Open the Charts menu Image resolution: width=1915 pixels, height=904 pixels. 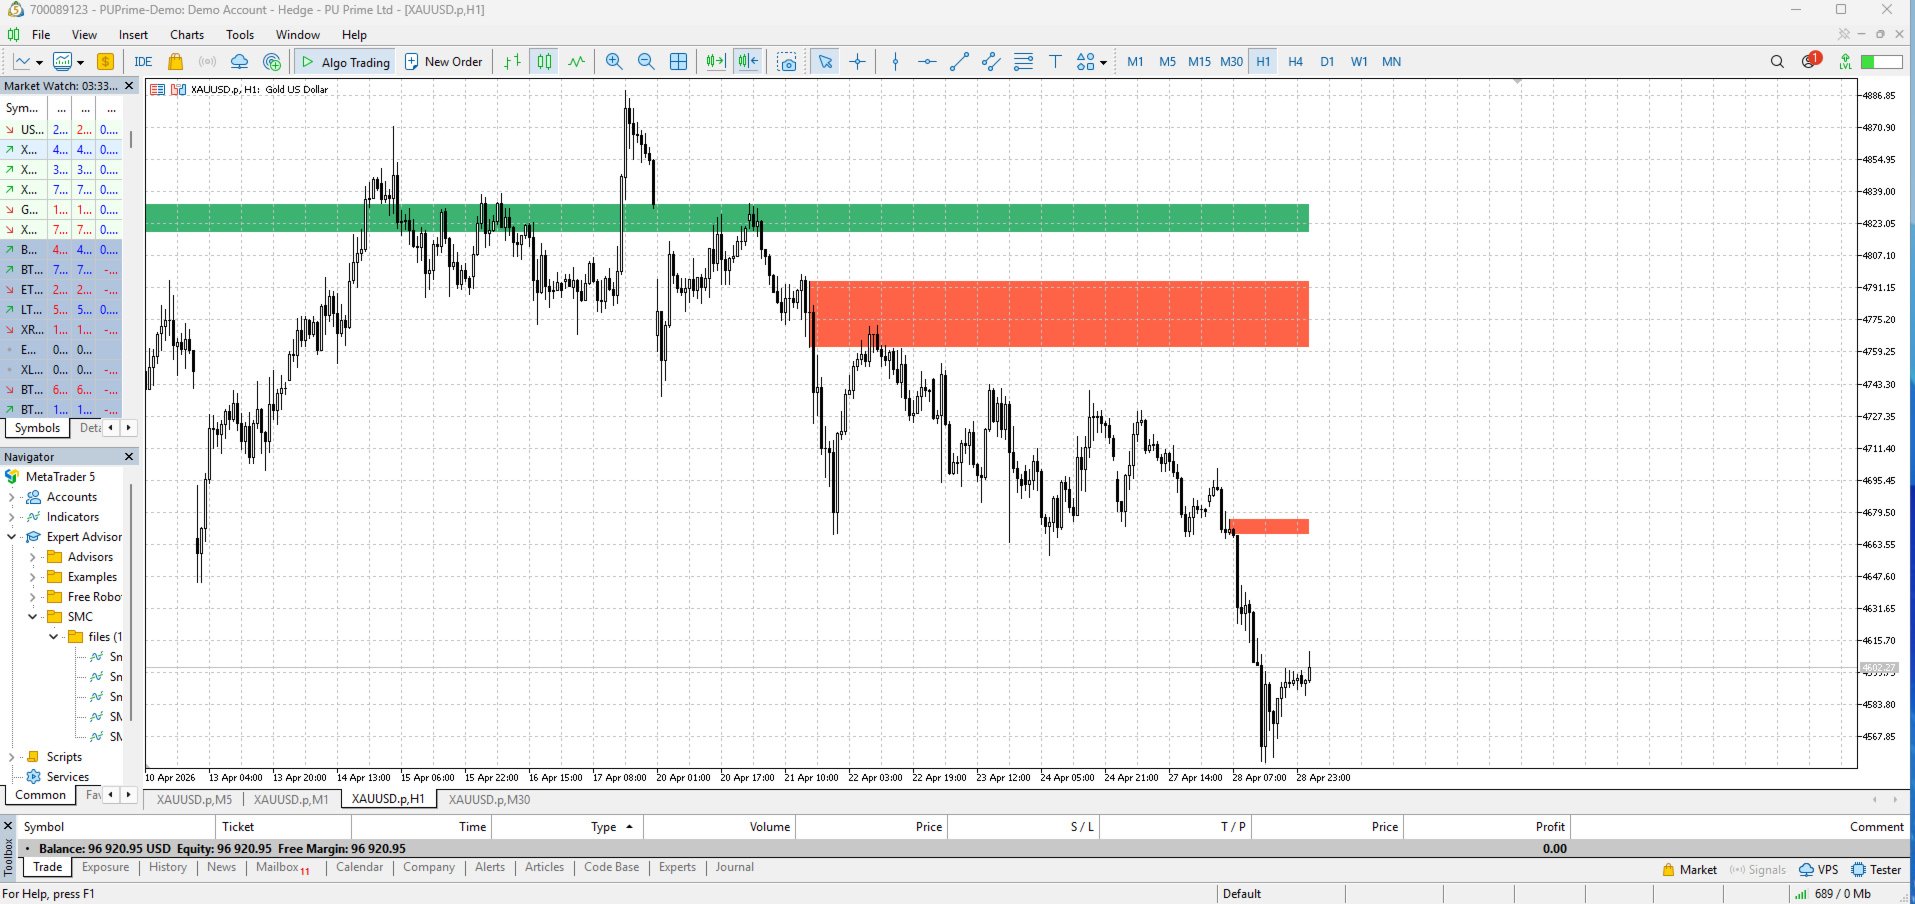tap(187, 35)
